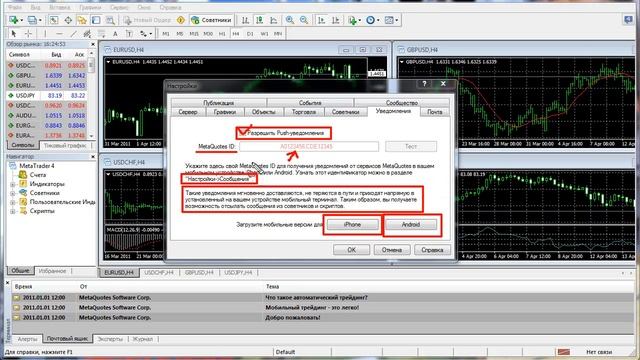The height and width of the screenshot is (360, 640).
Task: Select the text tool marked A
Action: (x=115, y=33)
